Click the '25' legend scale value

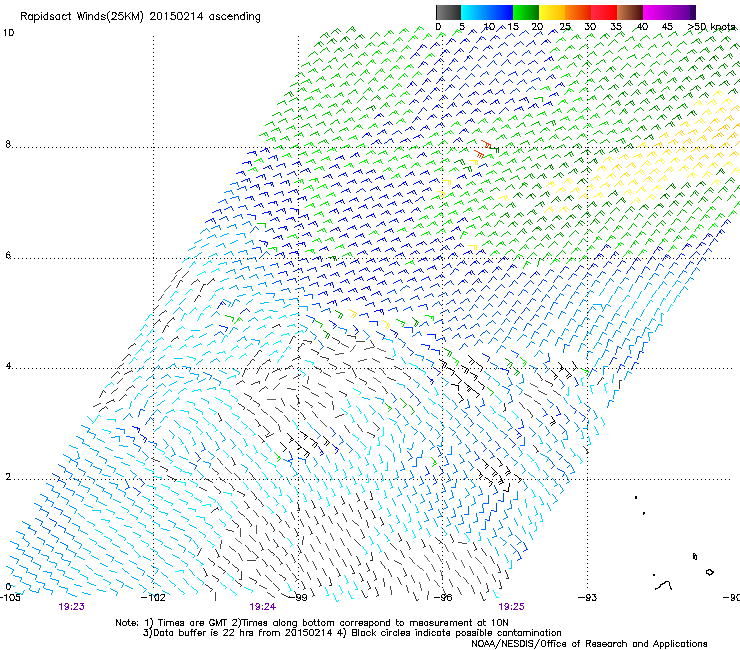pyautogui.click(x=564, y=27)
